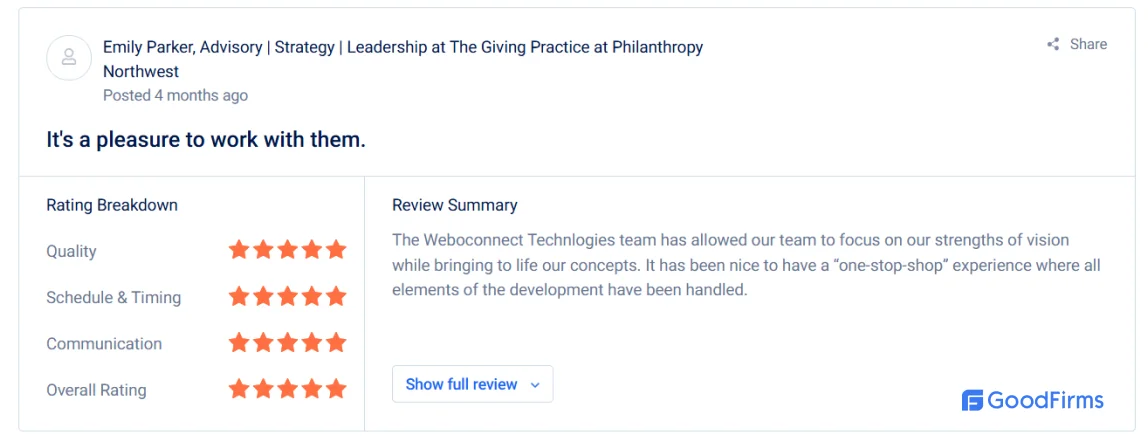This screenshot has height=439, width=1148.
Task: Click the Posted 4 months ago timestamp
Action: click(x=175, y=95)
